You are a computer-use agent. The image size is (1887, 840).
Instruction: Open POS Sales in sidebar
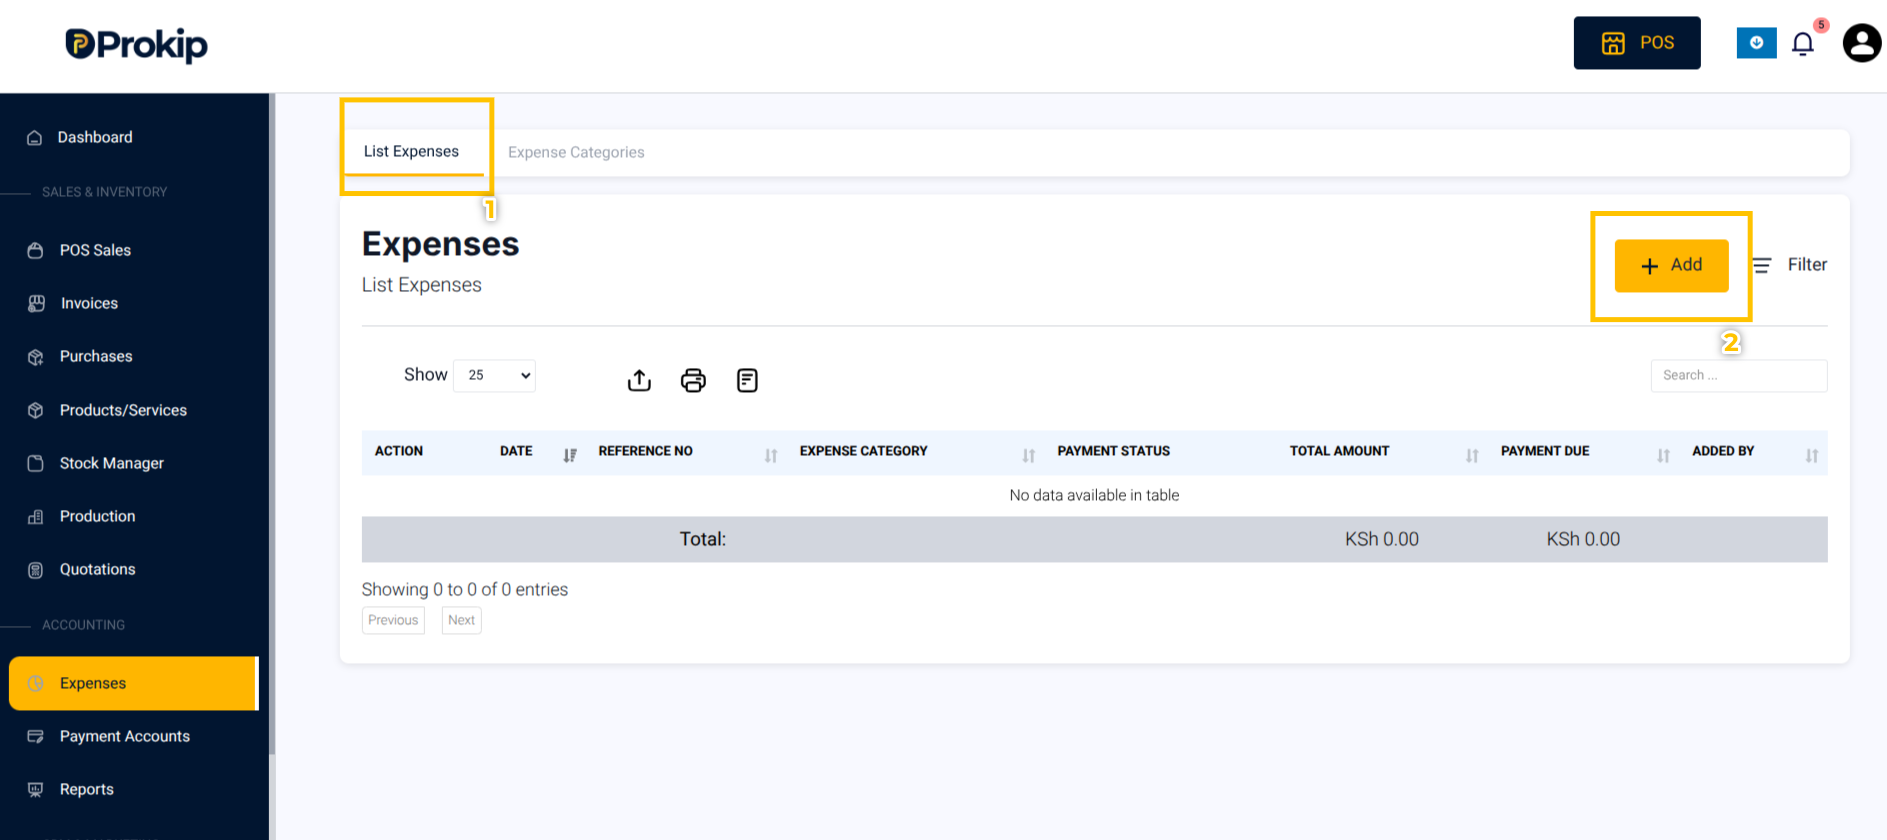point(95,250)
